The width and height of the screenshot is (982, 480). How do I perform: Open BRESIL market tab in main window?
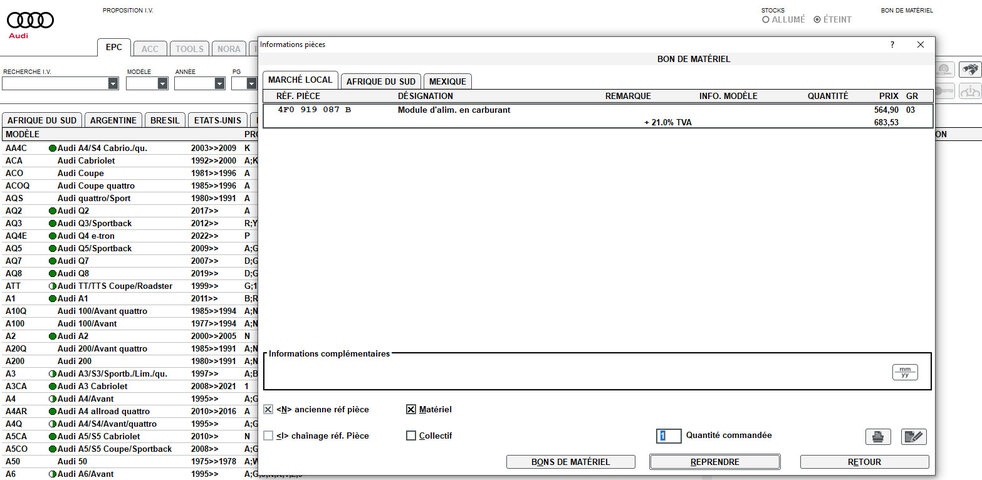(x=165, y=120)
